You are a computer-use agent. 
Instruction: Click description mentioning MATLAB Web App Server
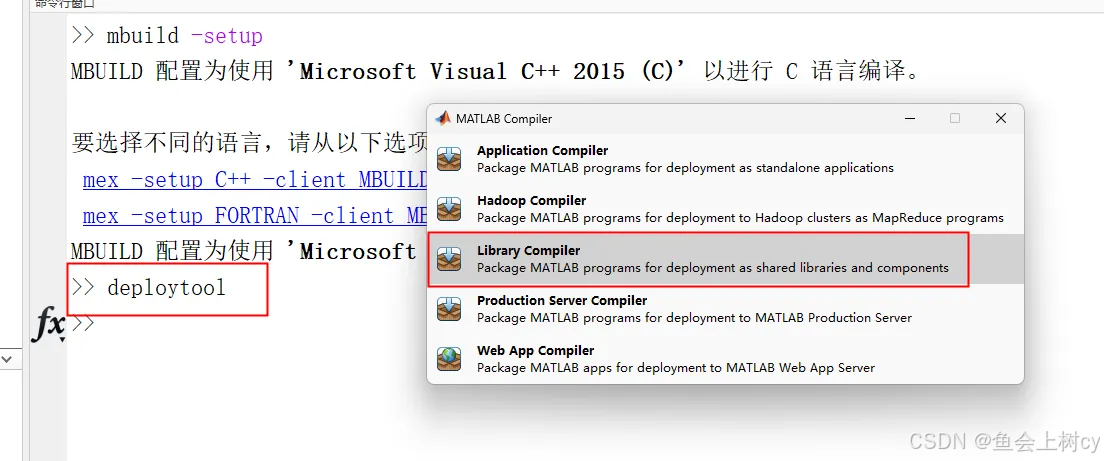pos(676,367)
